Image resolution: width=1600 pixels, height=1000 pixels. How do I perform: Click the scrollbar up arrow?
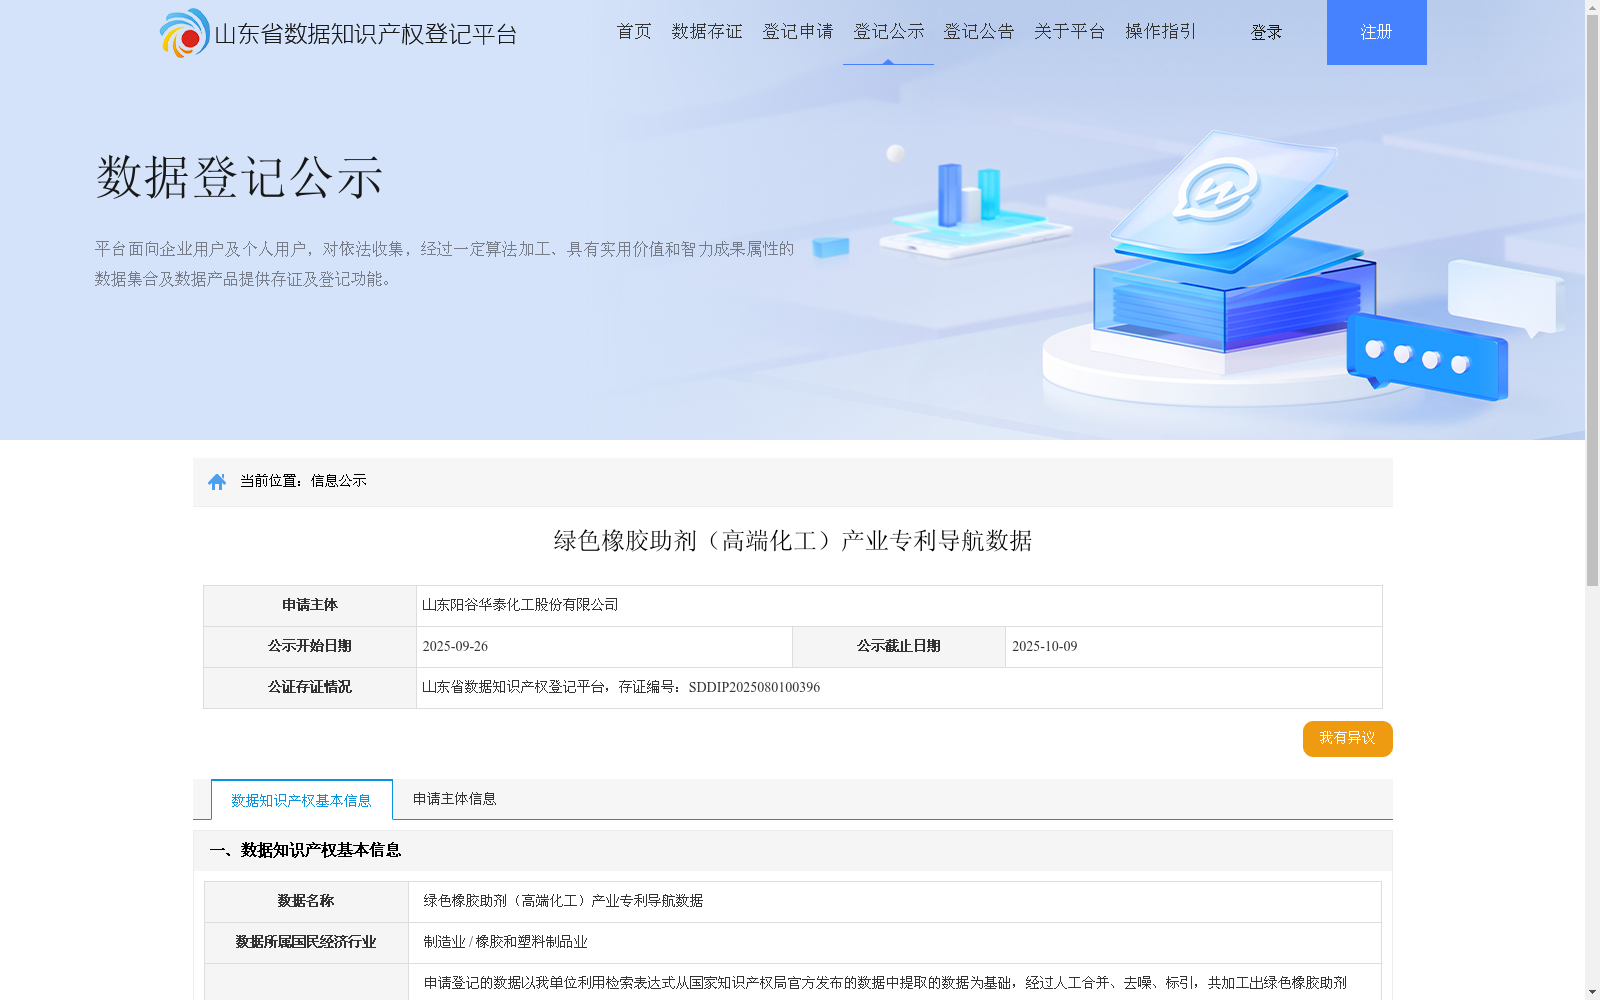point(1592,7)
